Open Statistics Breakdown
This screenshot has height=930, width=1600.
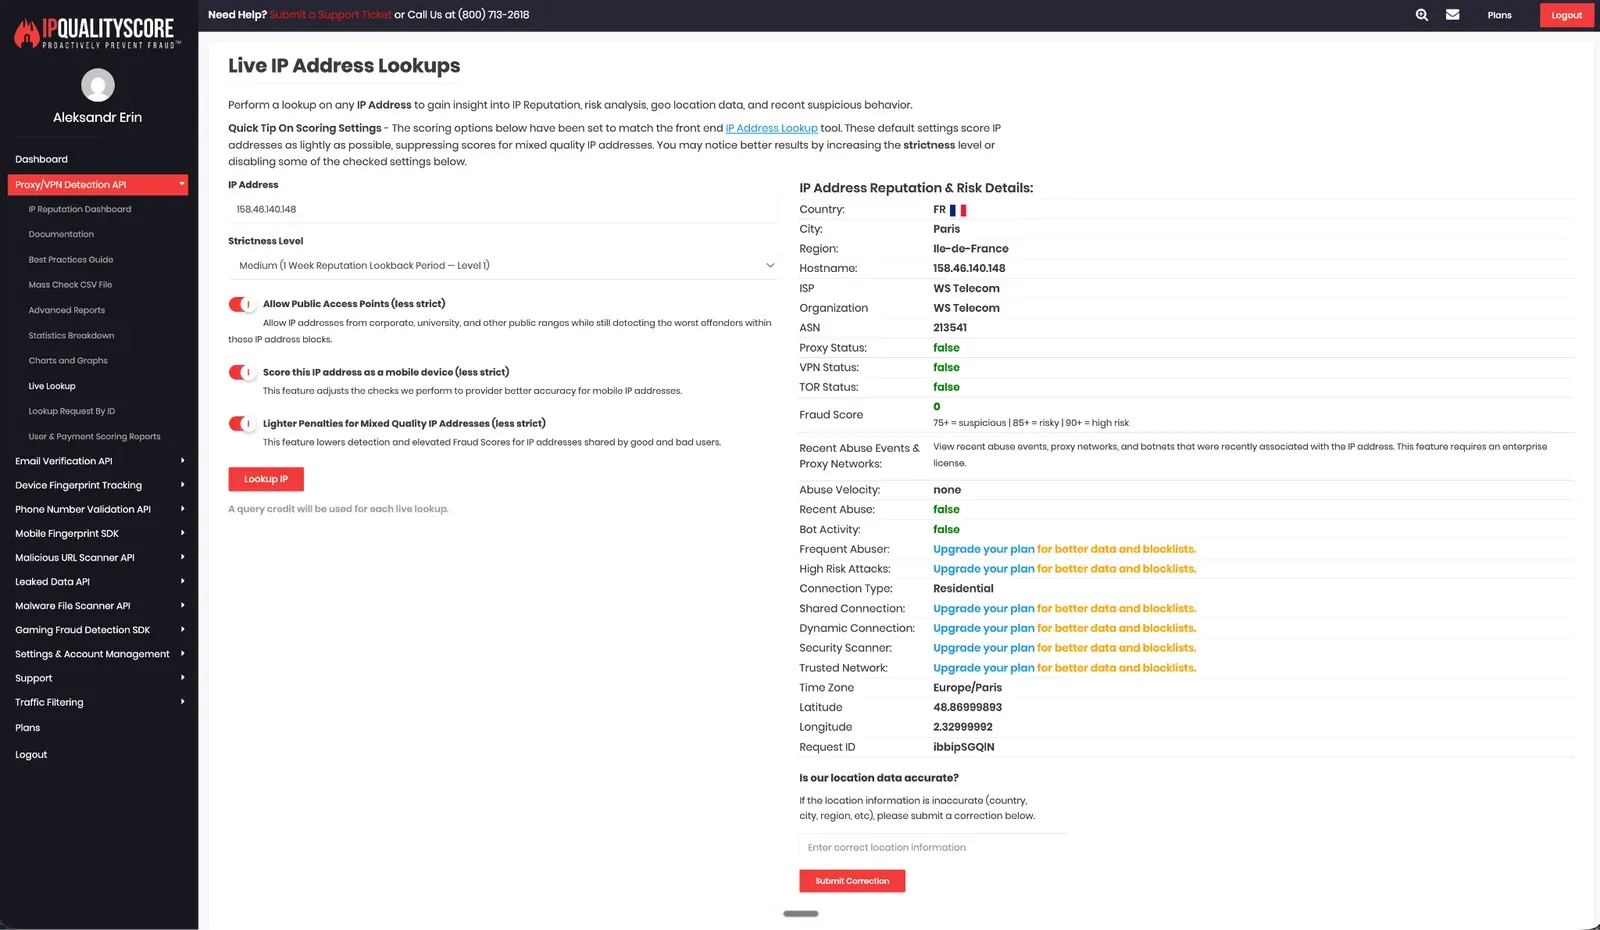click(x=71, y=335)
